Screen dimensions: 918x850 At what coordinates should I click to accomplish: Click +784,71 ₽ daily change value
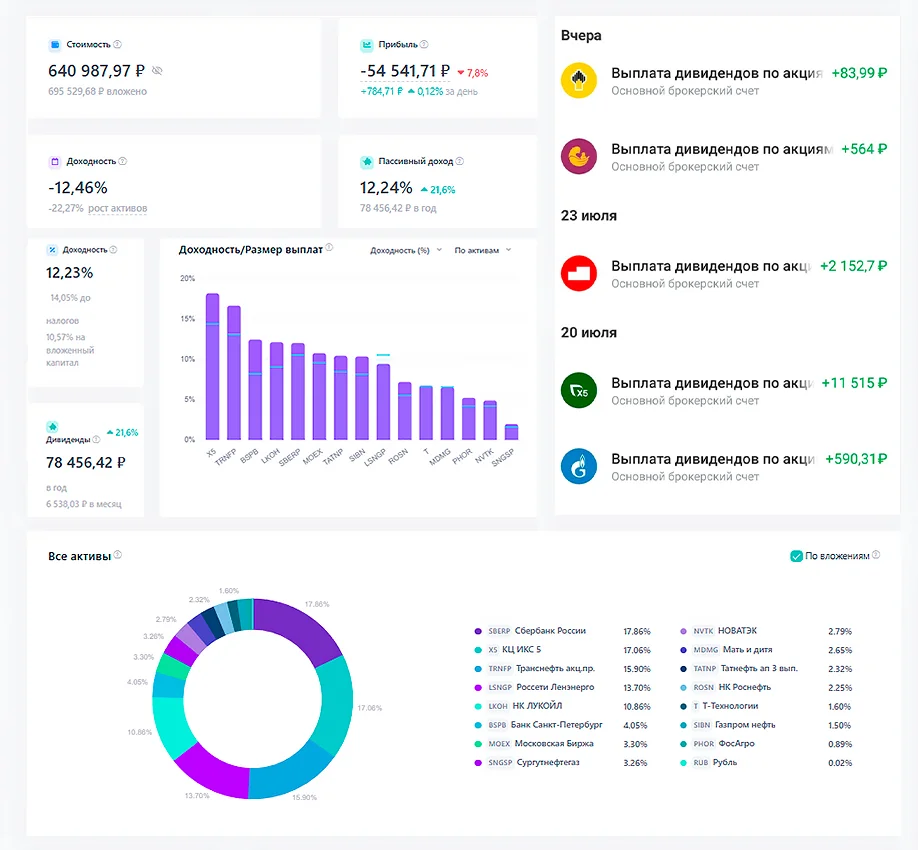pyautogui.click(x=382, y=91)
